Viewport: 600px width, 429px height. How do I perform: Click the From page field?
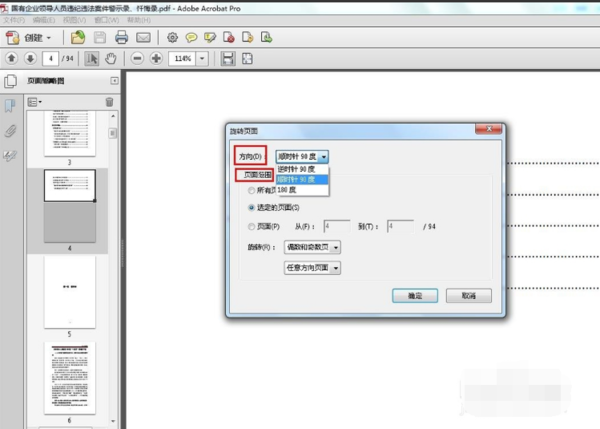pyautogui.click(x=337, y=227)
